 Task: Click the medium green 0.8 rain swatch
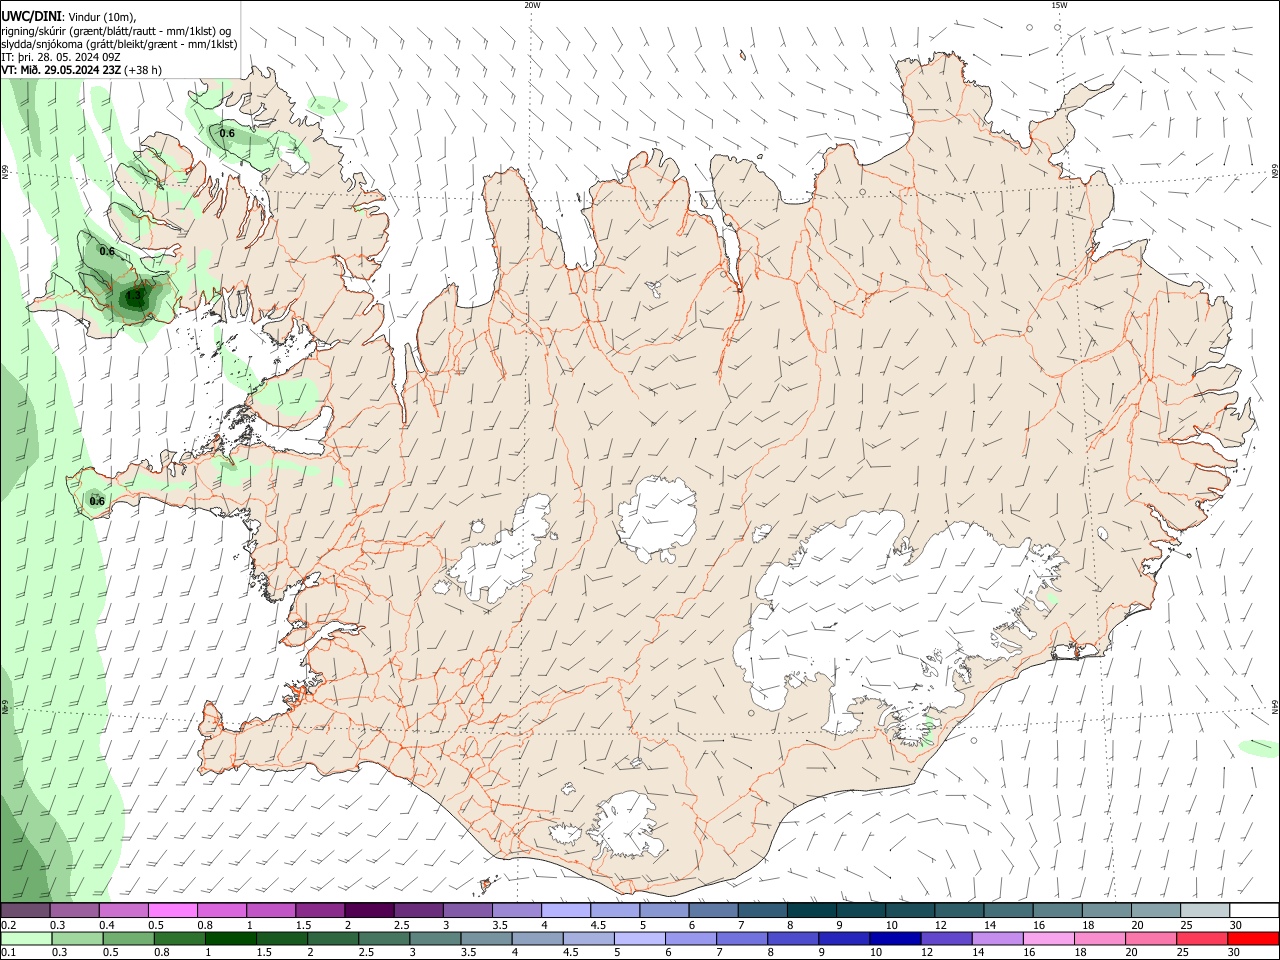(x=180, y=939)
